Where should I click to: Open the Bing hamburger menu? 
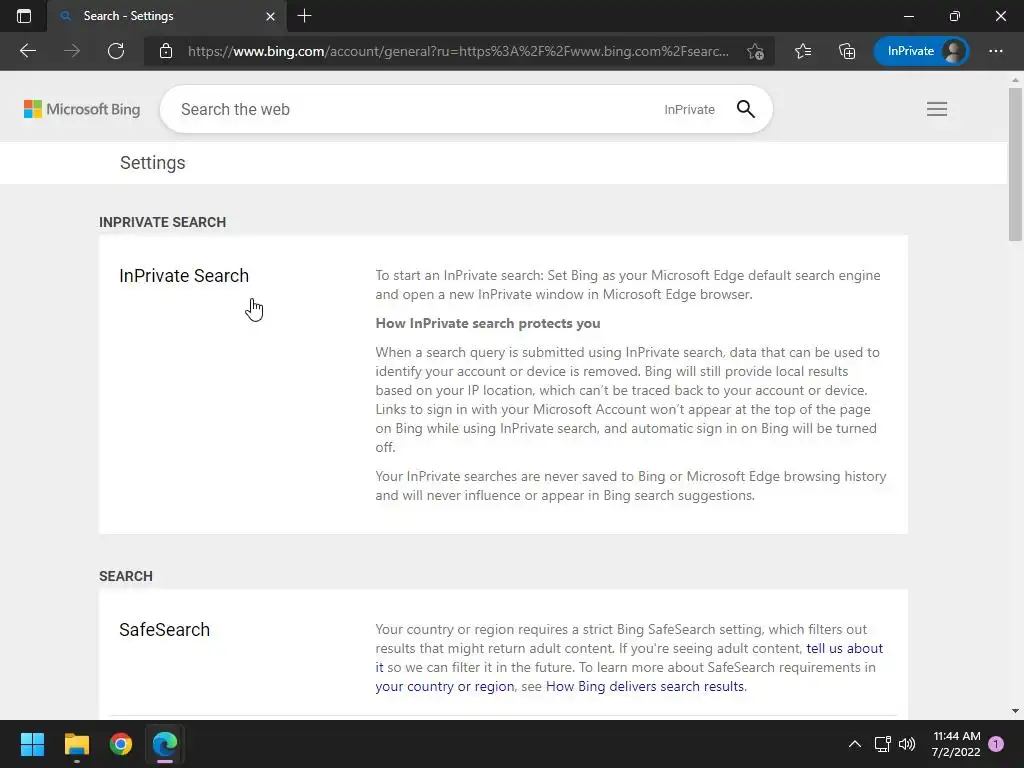[936, 109]
